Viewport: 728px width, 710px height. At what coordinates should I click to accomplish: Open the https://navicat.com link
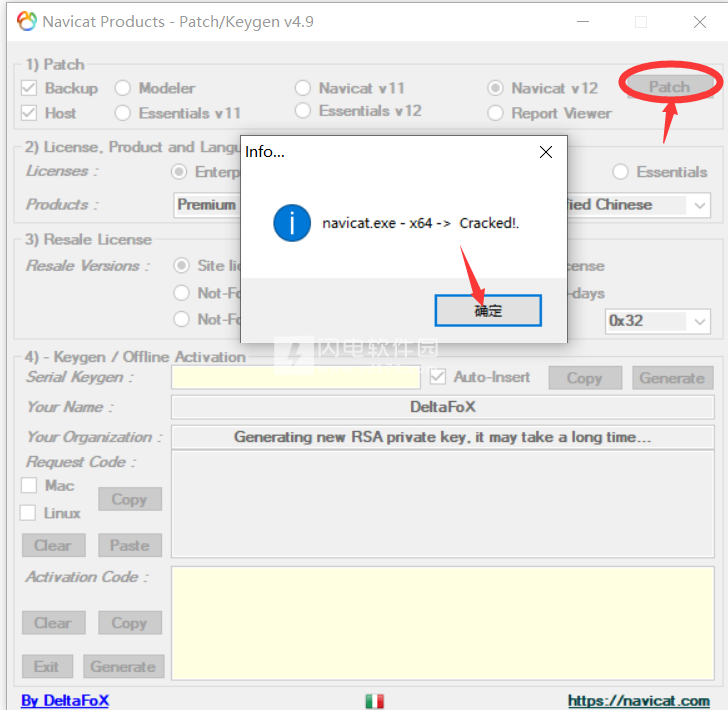tap(638, 700)
